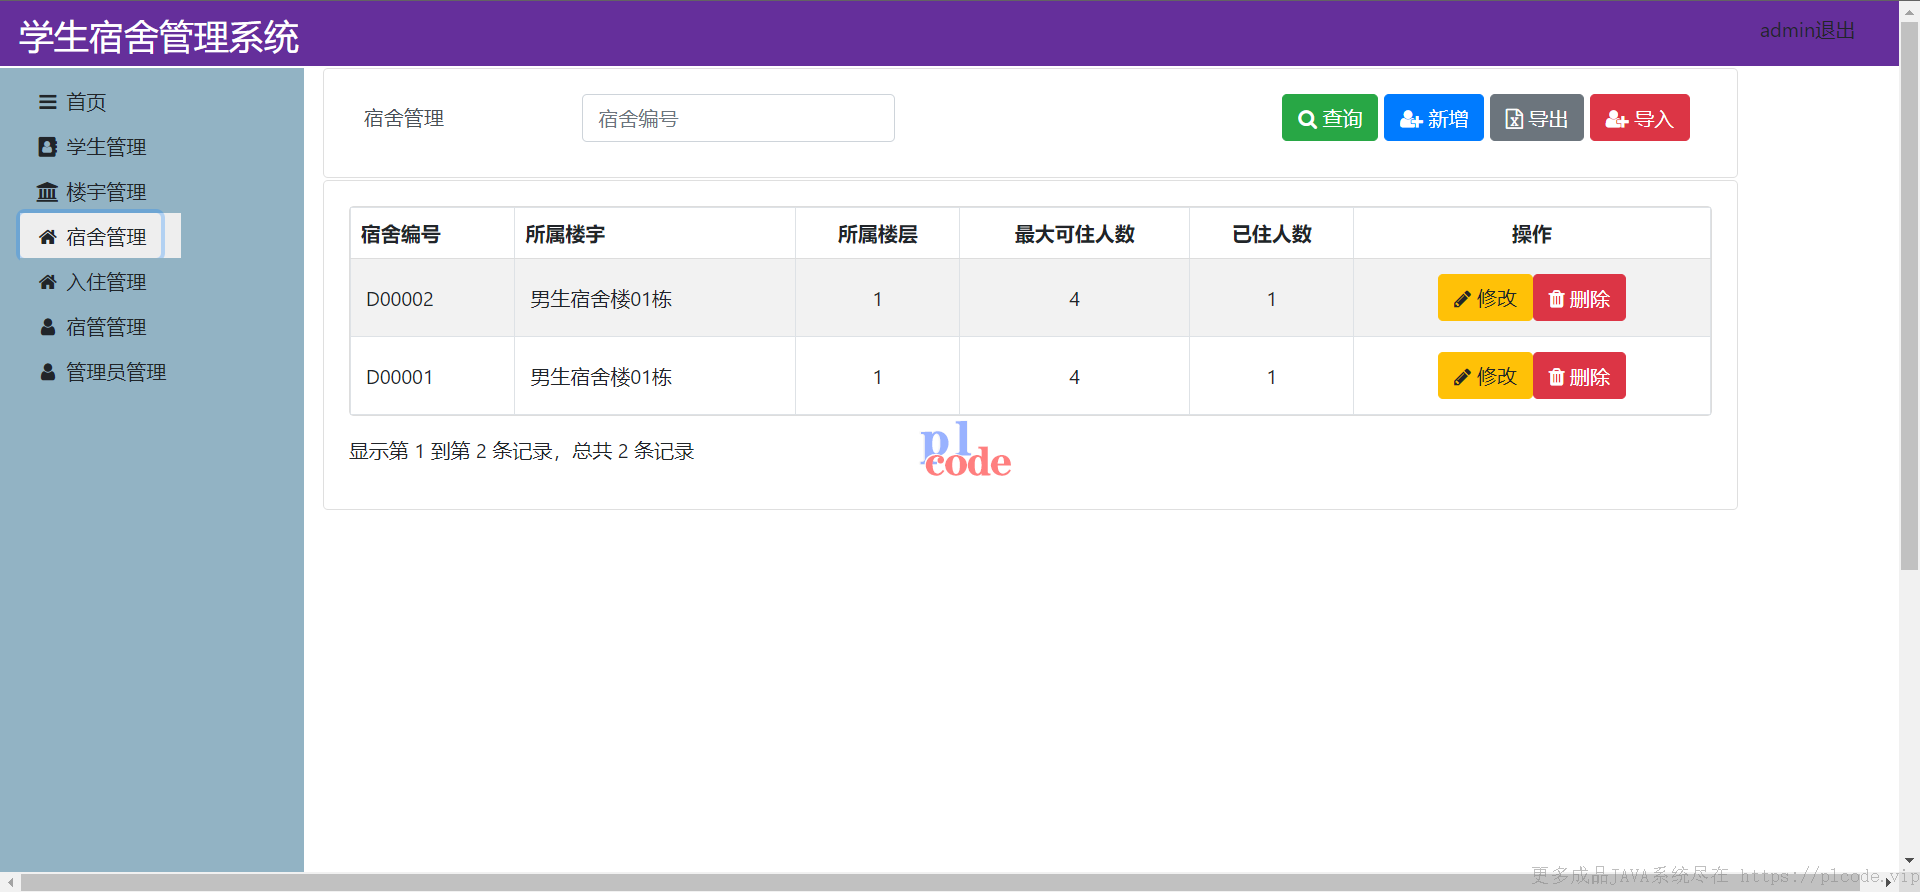Click the bank building icon for 楼宇管理
This screenshot has height=892, width=1920.
tap(47, 192)
